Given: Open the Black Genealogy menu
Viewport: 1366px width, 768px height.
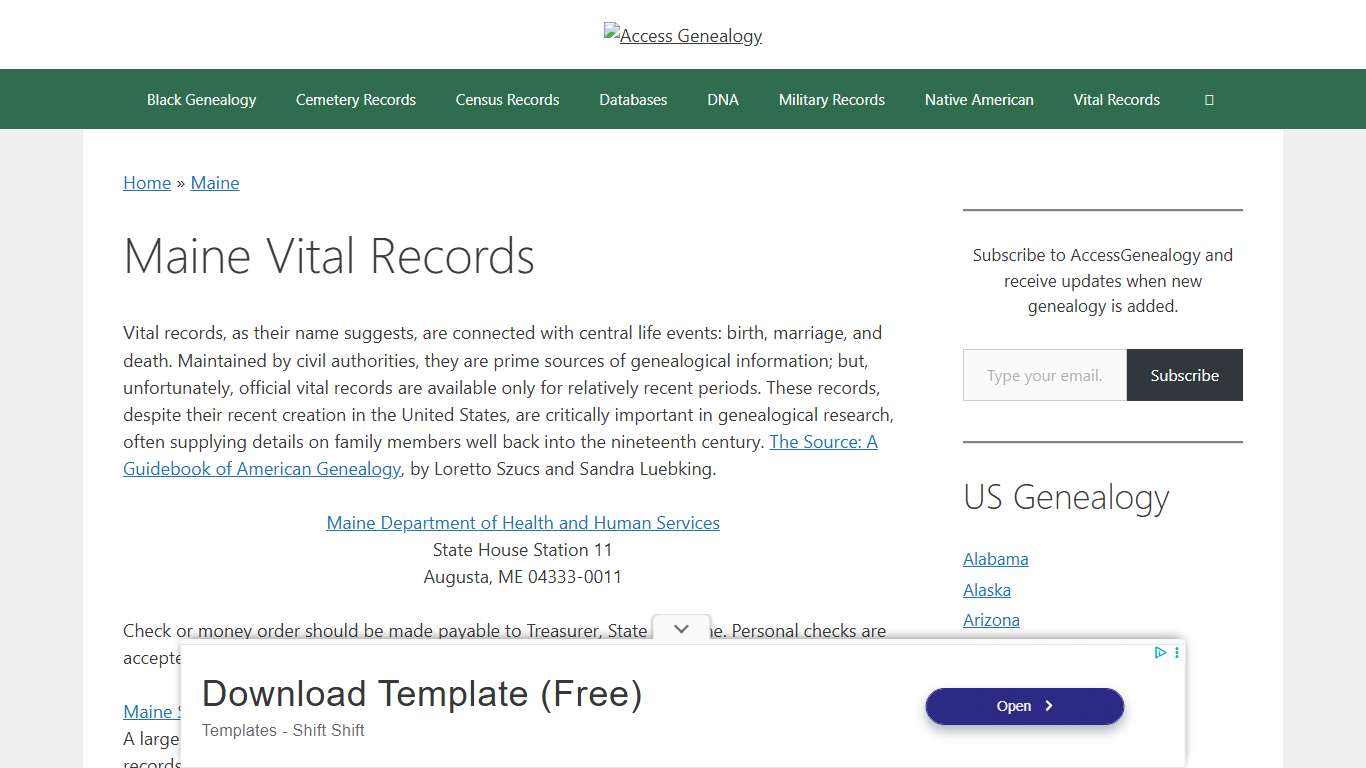Looking at the screenshot, I should coord(201,99).
